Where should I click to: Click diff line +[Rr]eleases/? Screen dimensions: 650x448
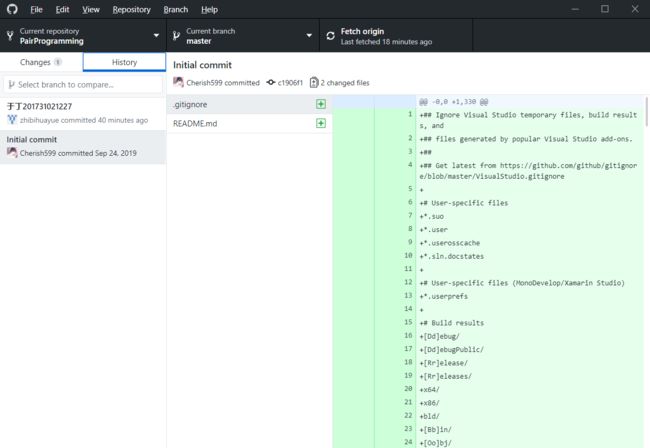445,376
